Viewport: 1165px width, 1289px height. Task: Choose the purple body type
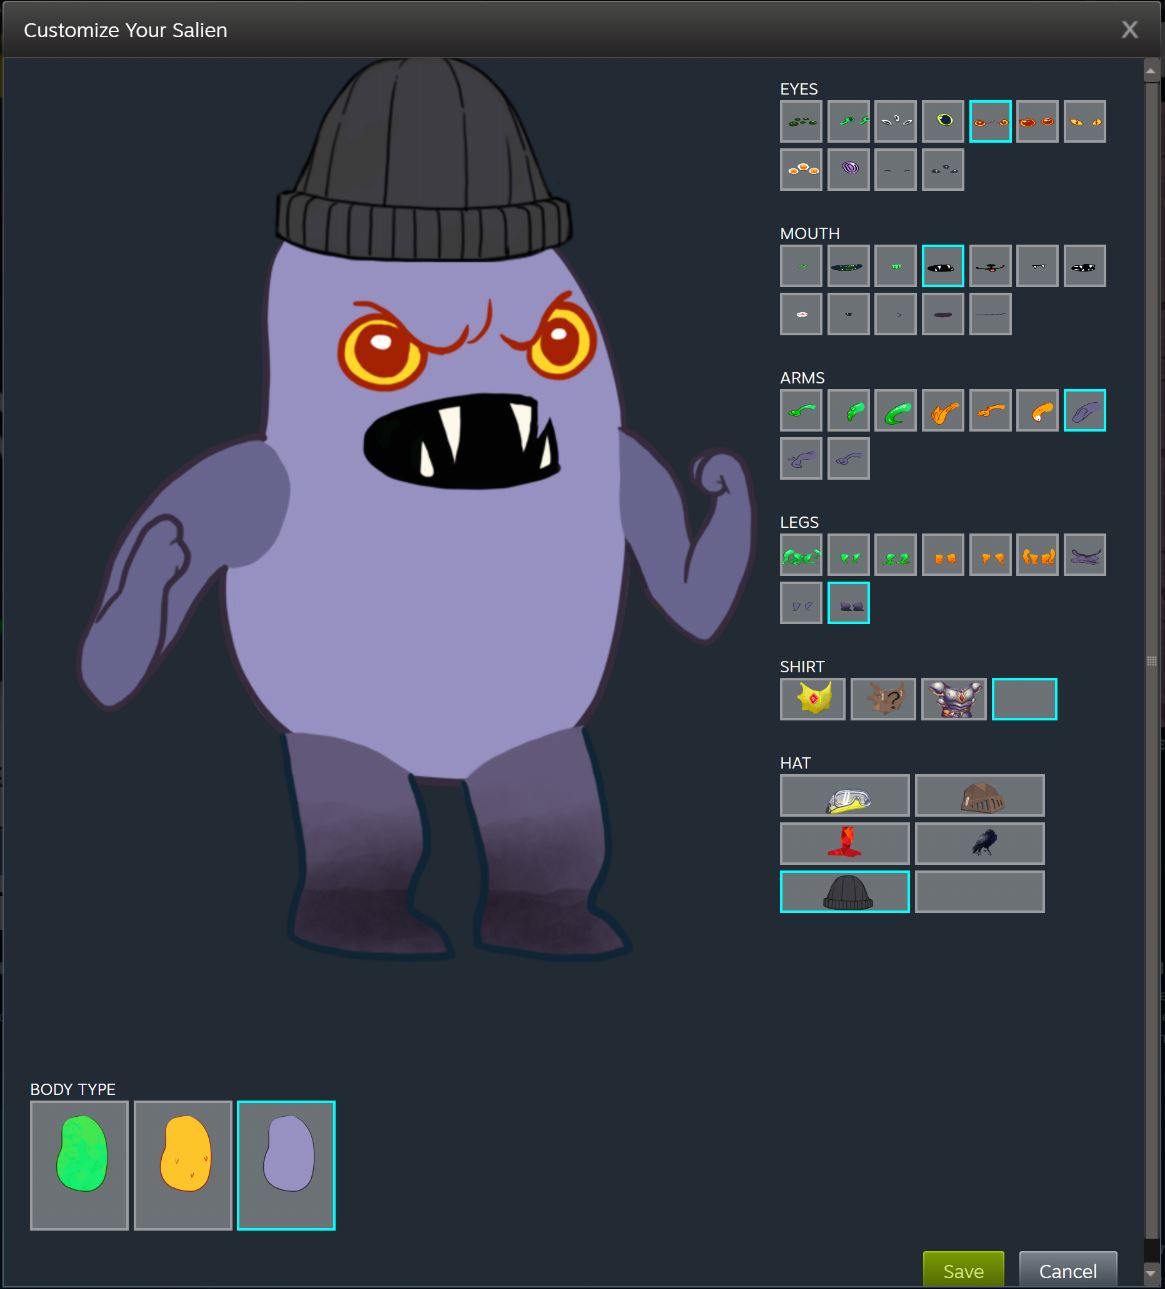(286, 1166)
